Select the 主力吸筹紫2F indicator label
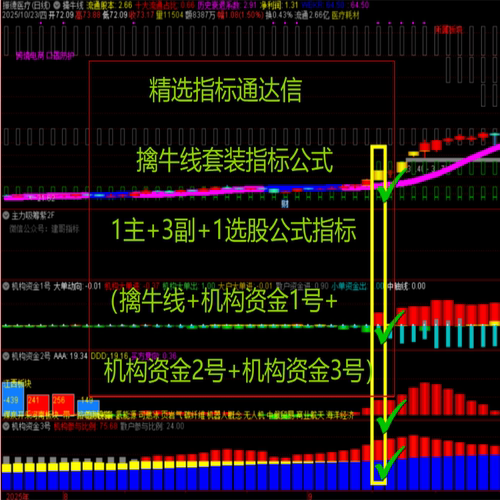Viewport: 500px width, 500px height. pos(33,216)
